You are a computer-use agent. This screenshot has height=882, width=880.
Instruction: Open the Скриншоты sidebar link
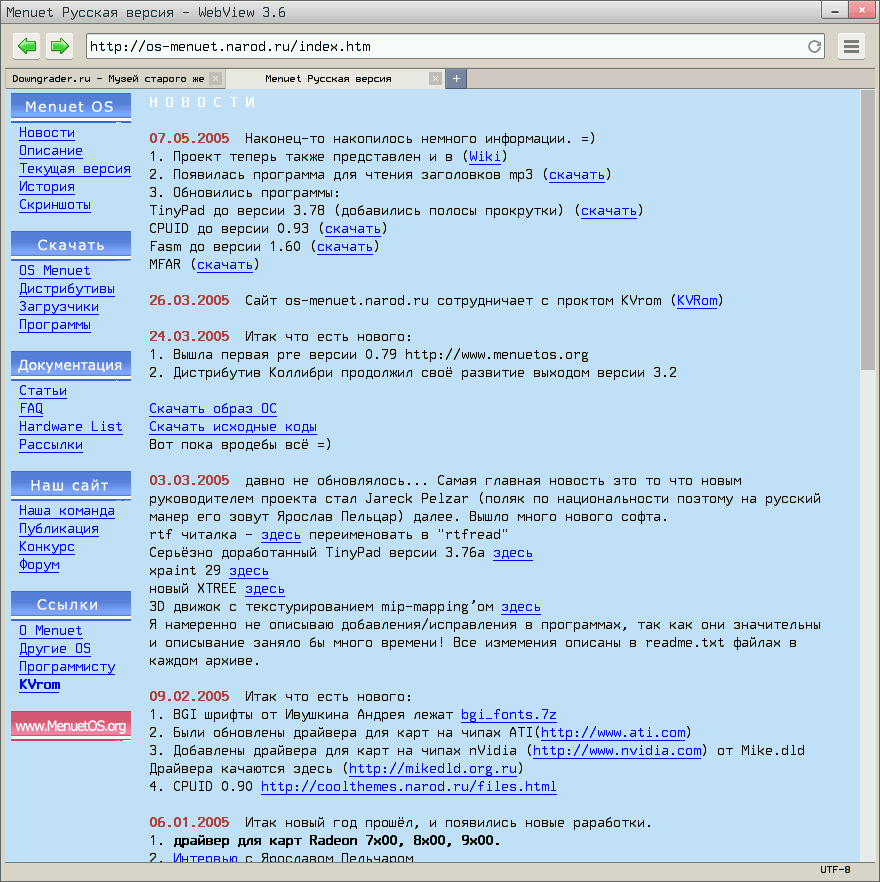tap(54, 204)
